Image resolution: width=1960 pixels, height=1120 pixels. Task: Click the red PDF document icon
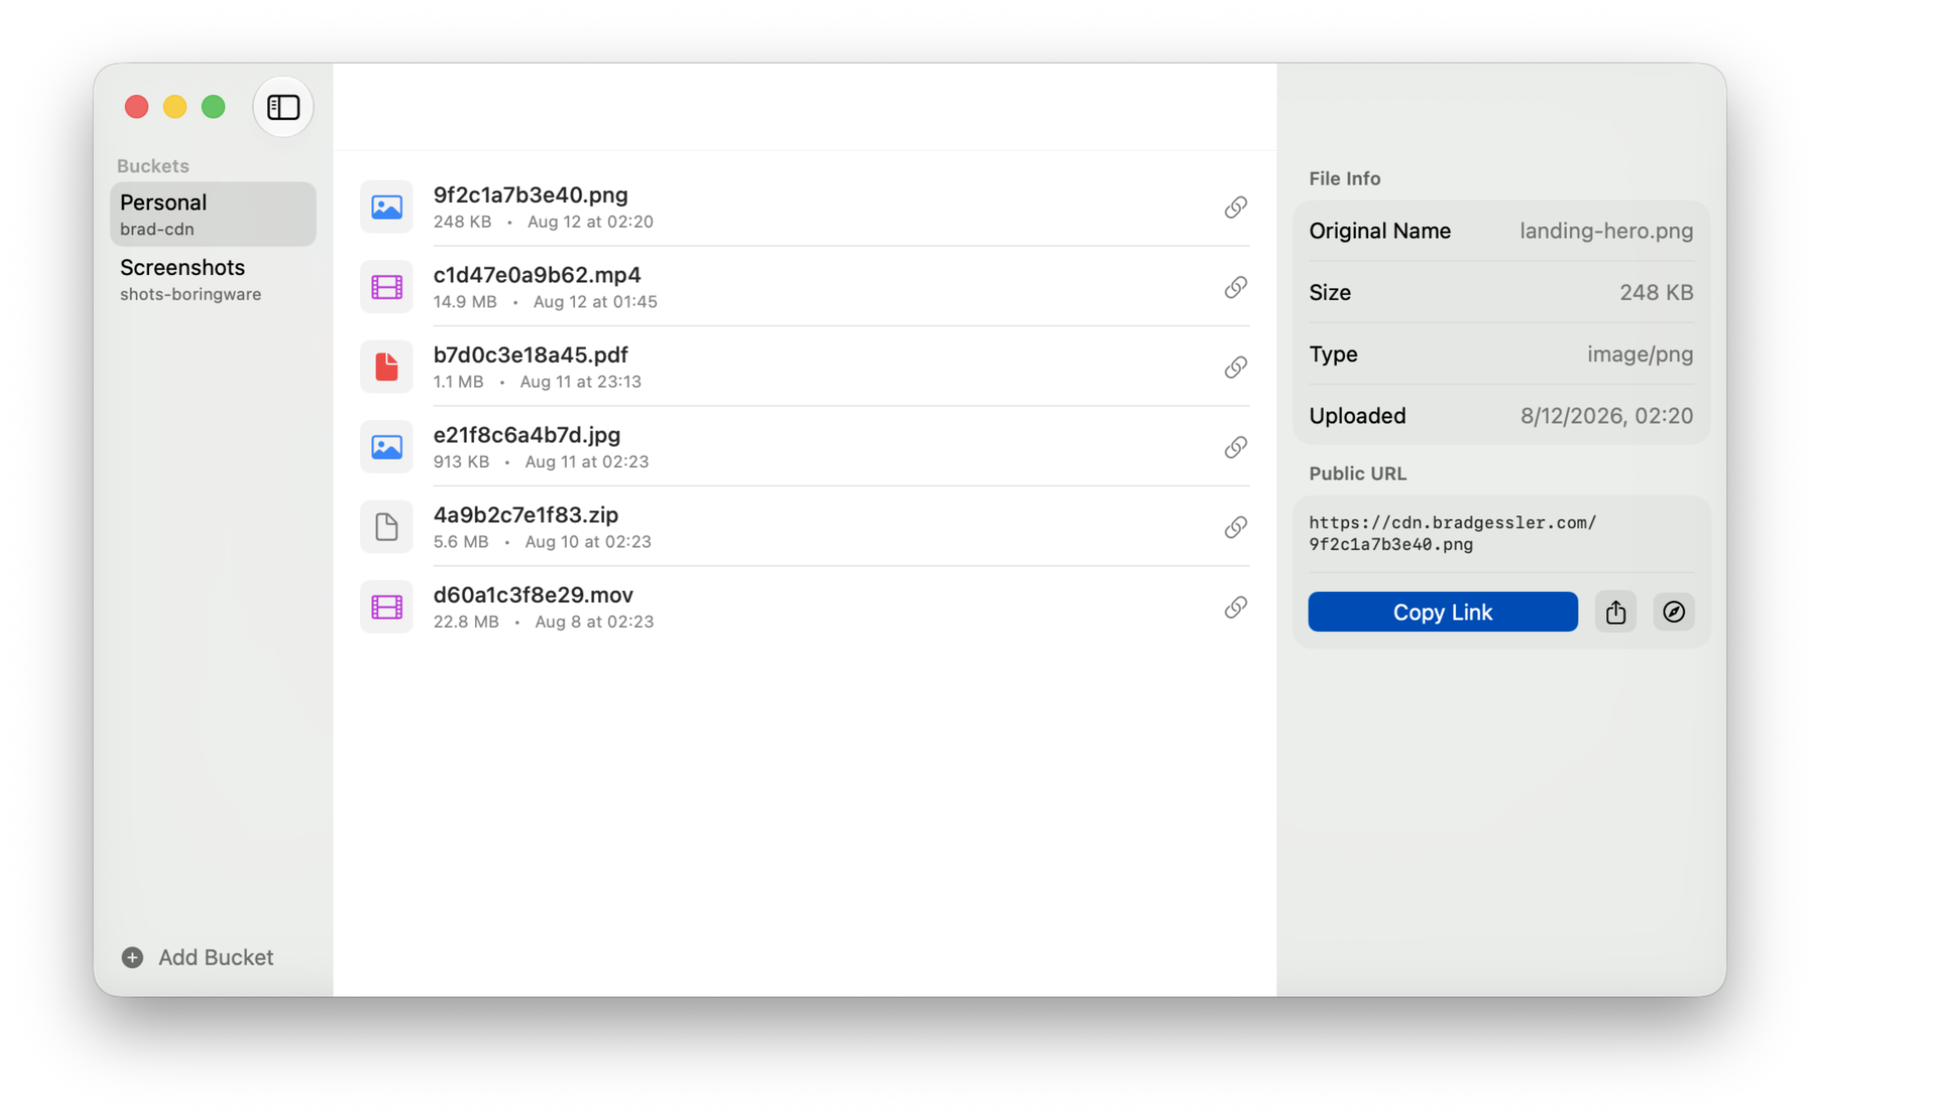tap(386, 367)
